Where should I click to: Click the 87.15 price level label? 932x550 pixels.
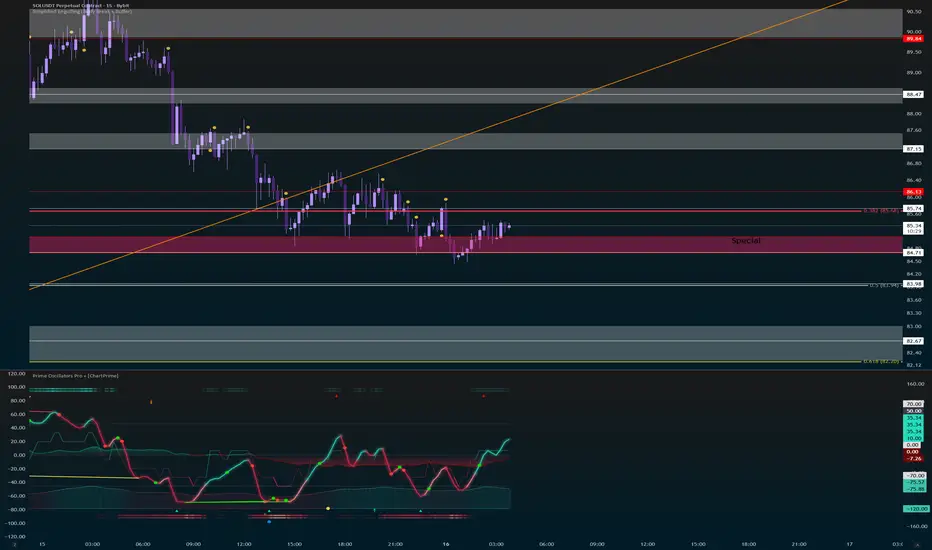[913, 149]
